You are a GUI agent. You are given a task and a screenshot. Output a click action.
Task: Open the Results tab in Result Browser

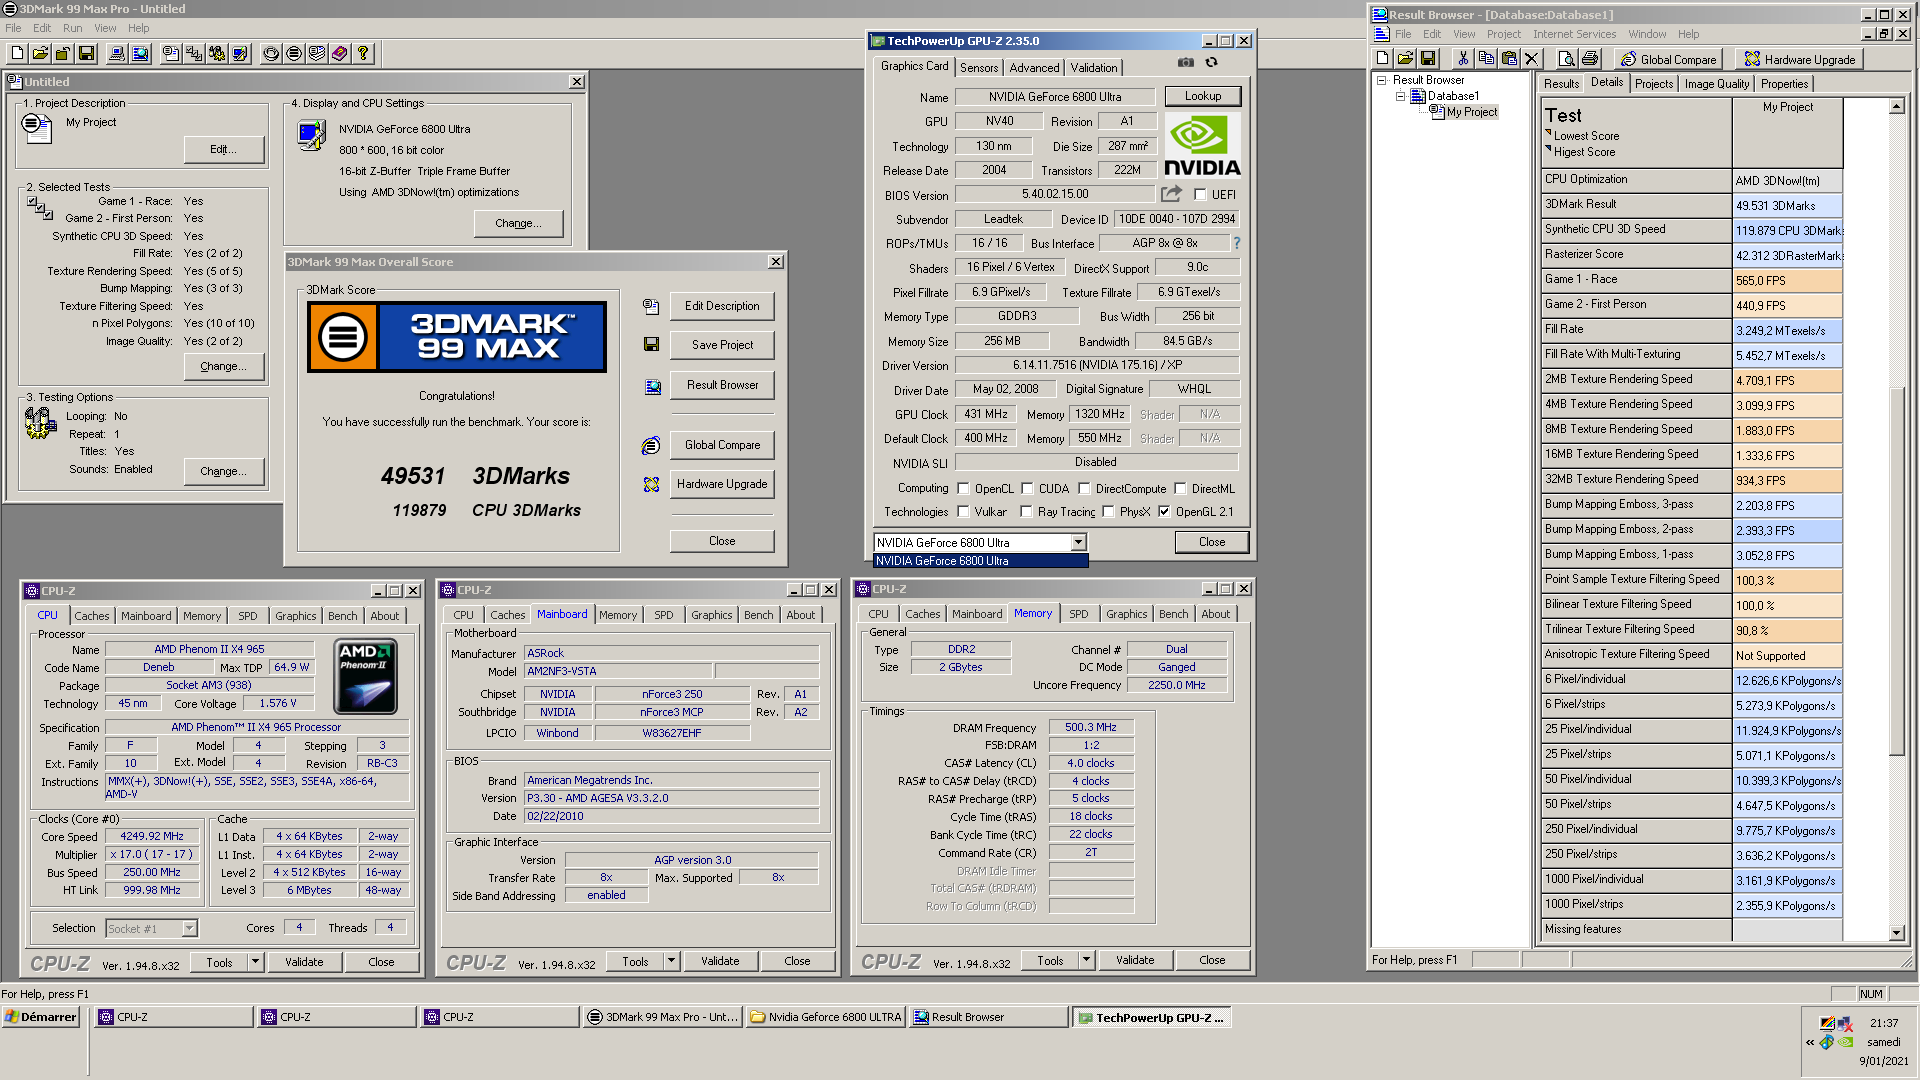coord(1561,84)
